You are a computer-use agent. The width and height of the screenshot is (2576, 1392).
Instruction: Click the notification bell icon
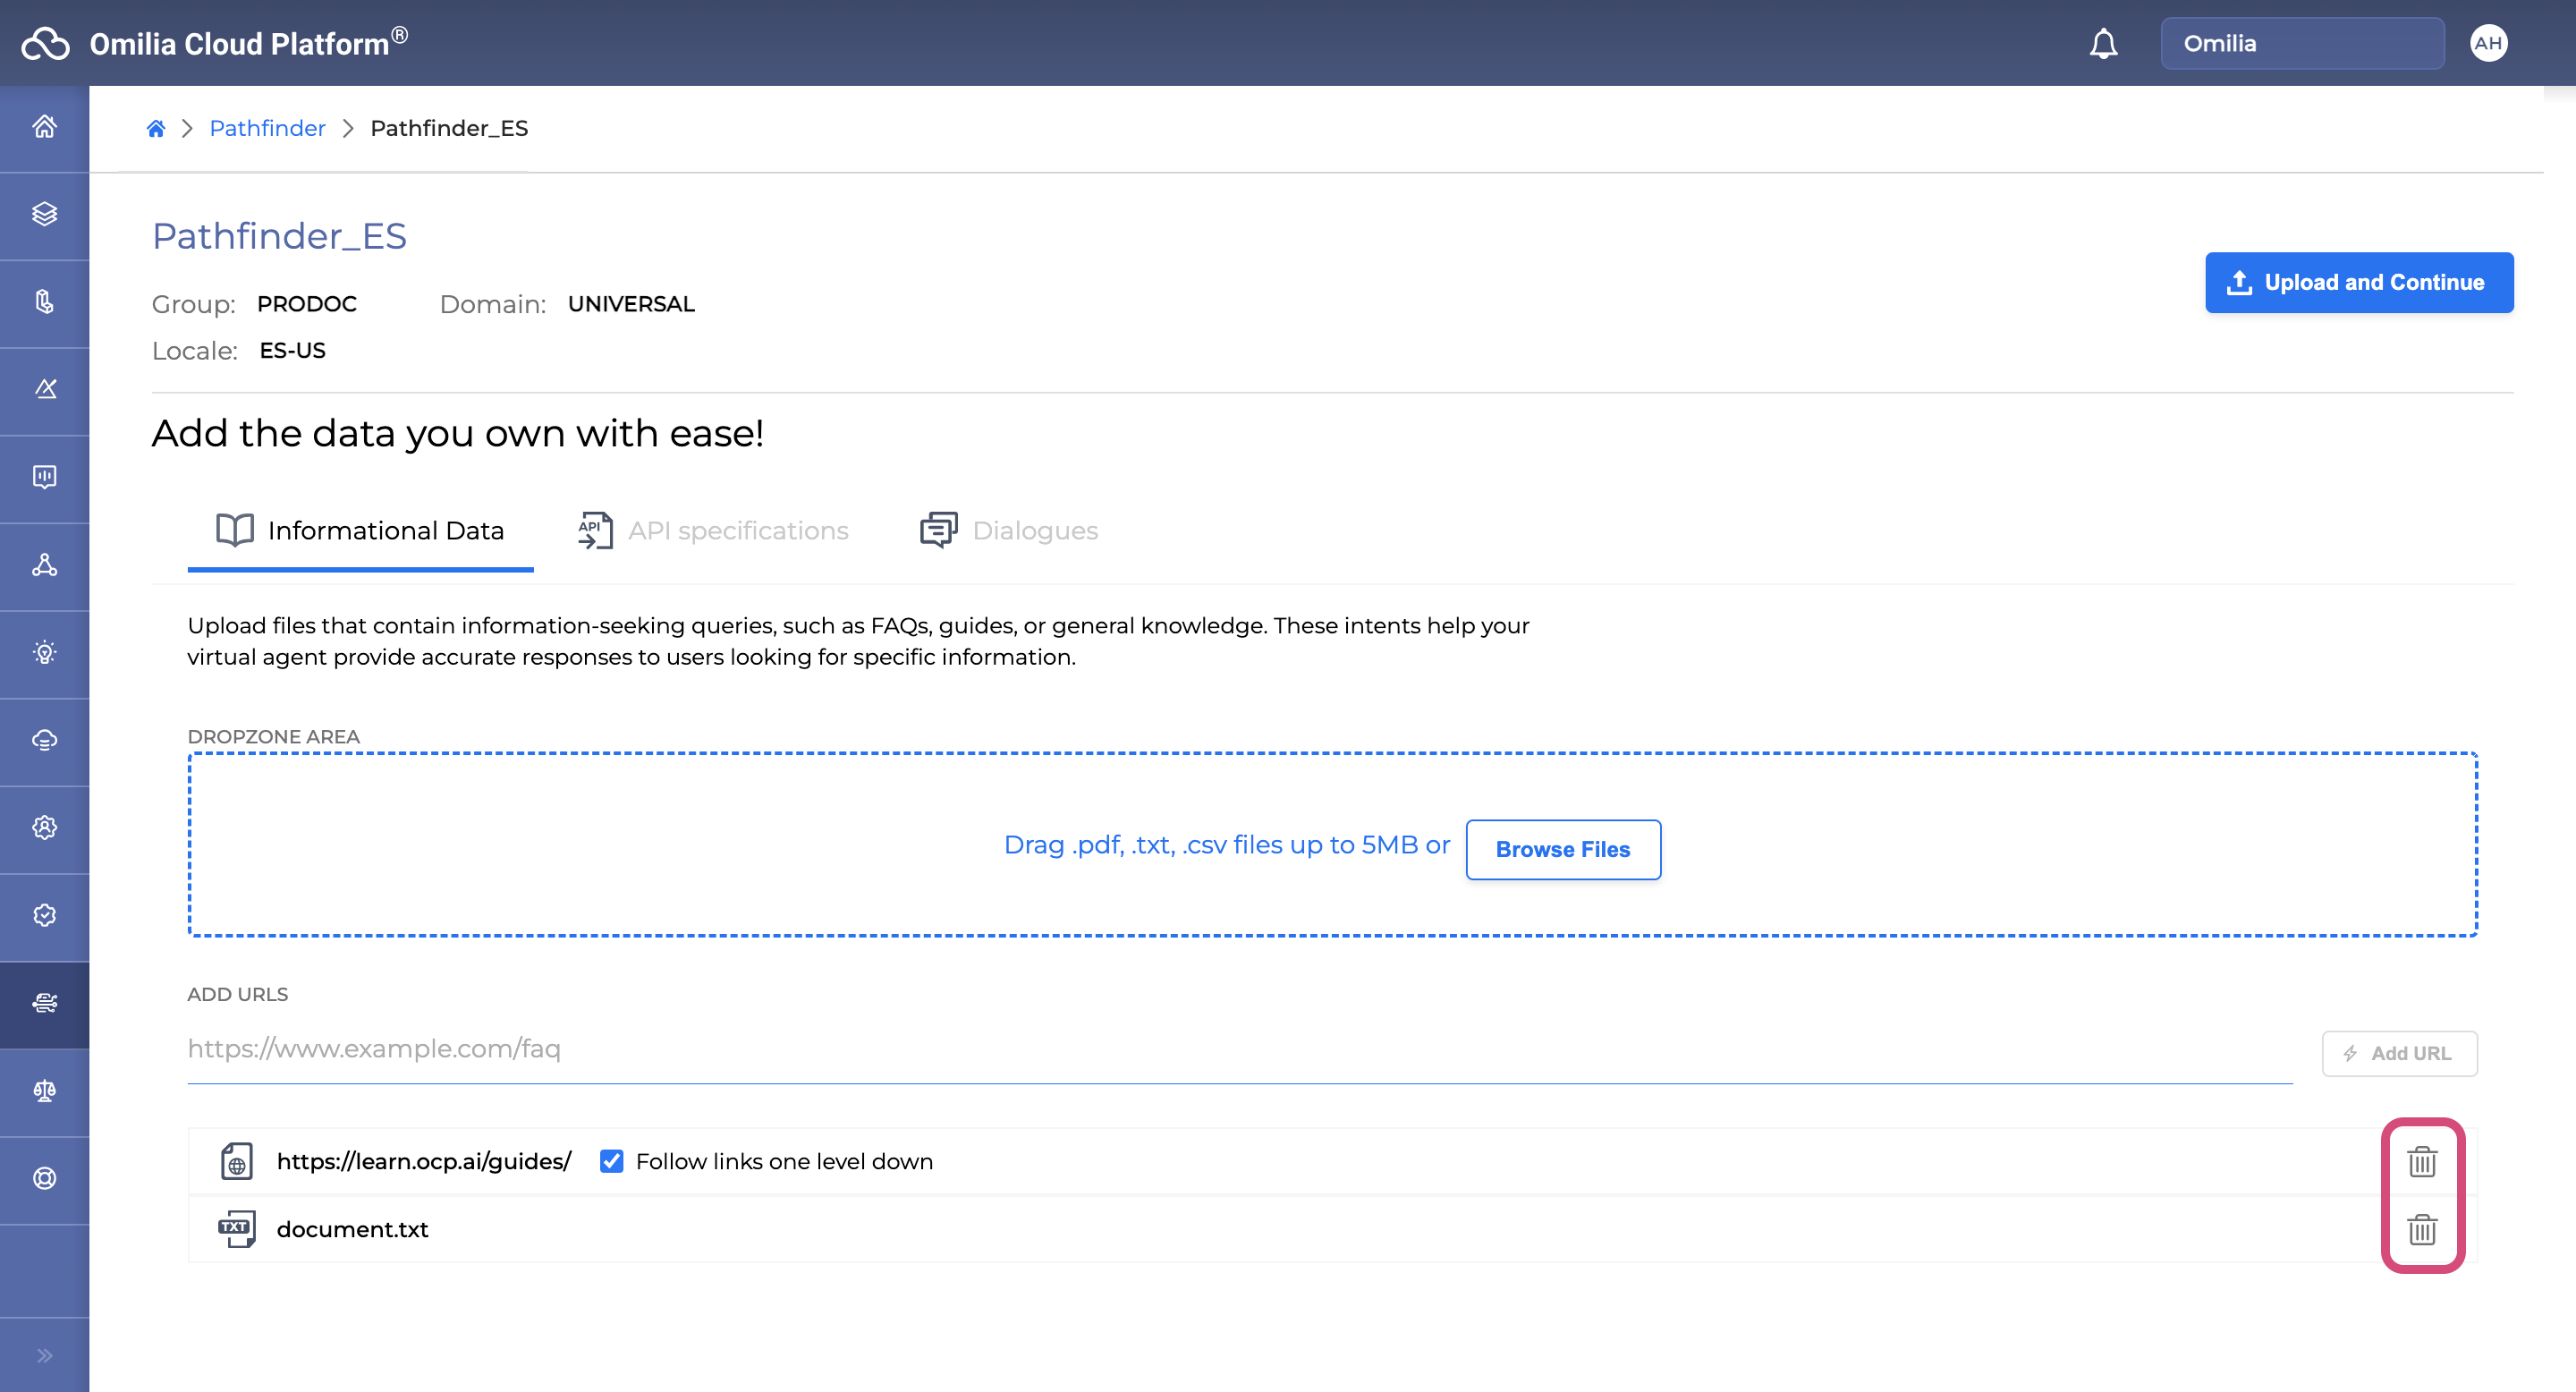2103,44
